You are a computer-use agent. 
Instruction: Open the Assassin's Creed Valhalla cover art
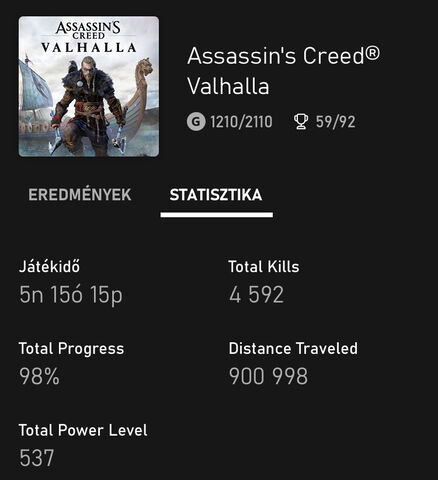(x=89, y=86)
